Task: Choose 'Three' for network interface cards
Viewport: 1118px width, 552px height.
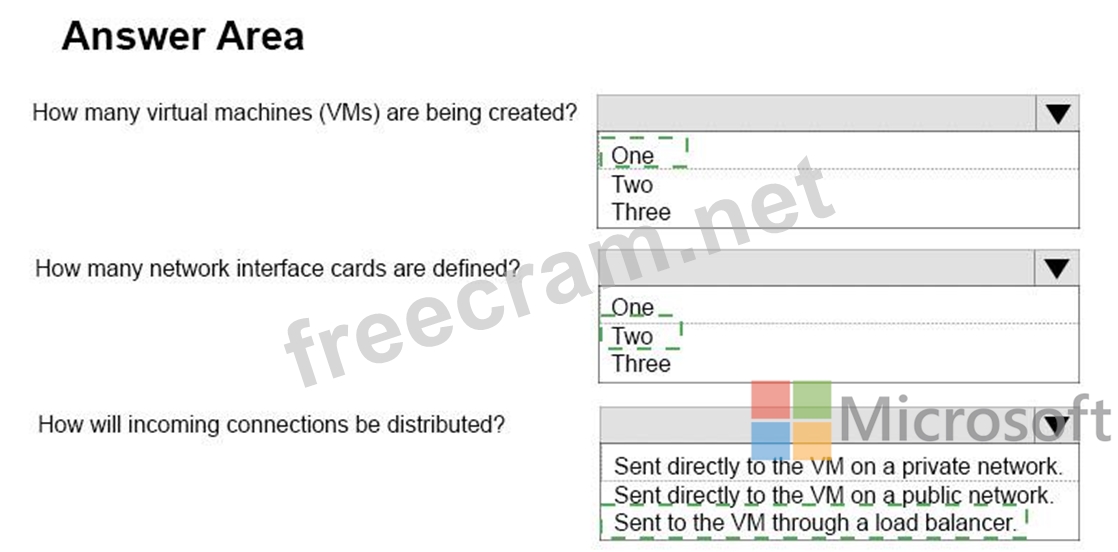Action: (x=641, y=364)
